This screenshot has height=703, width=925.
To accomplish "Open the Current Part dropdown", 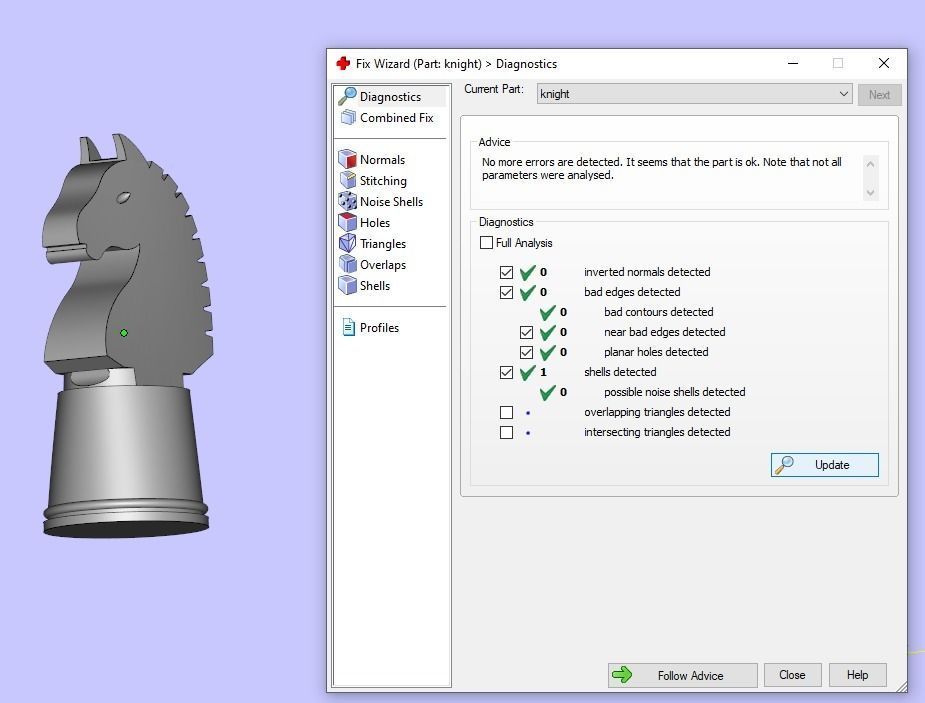I will click(x=694, y=94).
